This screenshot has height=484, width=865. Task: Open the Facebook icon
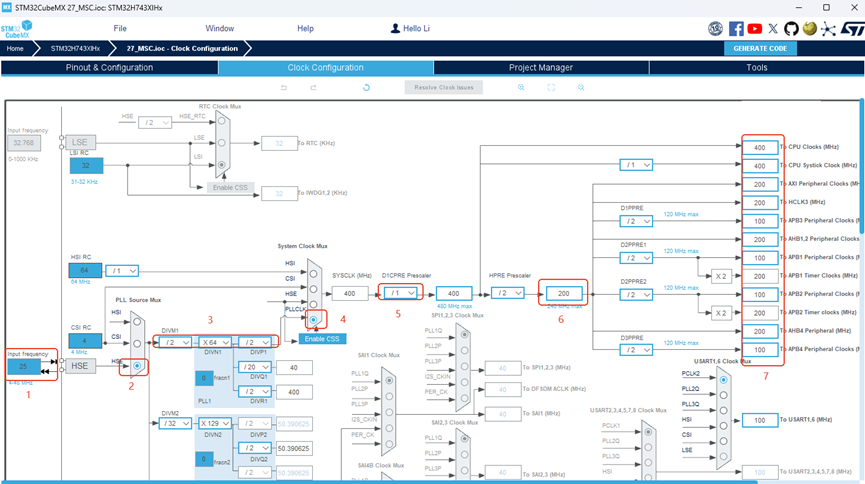click(736, 29)
